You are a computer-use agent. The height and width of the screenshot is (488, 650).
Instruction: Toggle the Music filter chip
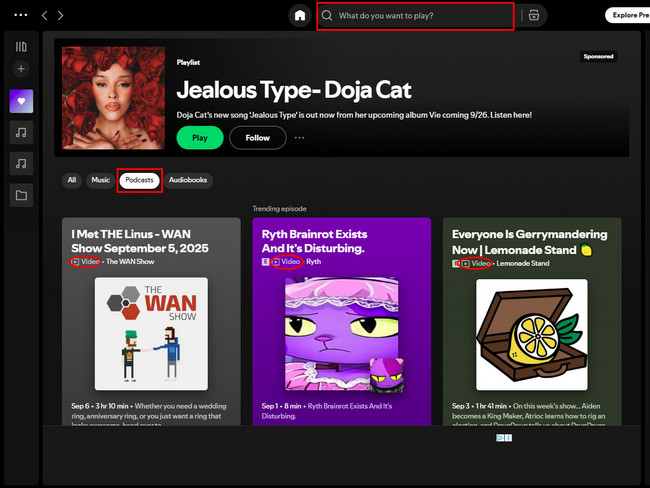tap(100, 180)
